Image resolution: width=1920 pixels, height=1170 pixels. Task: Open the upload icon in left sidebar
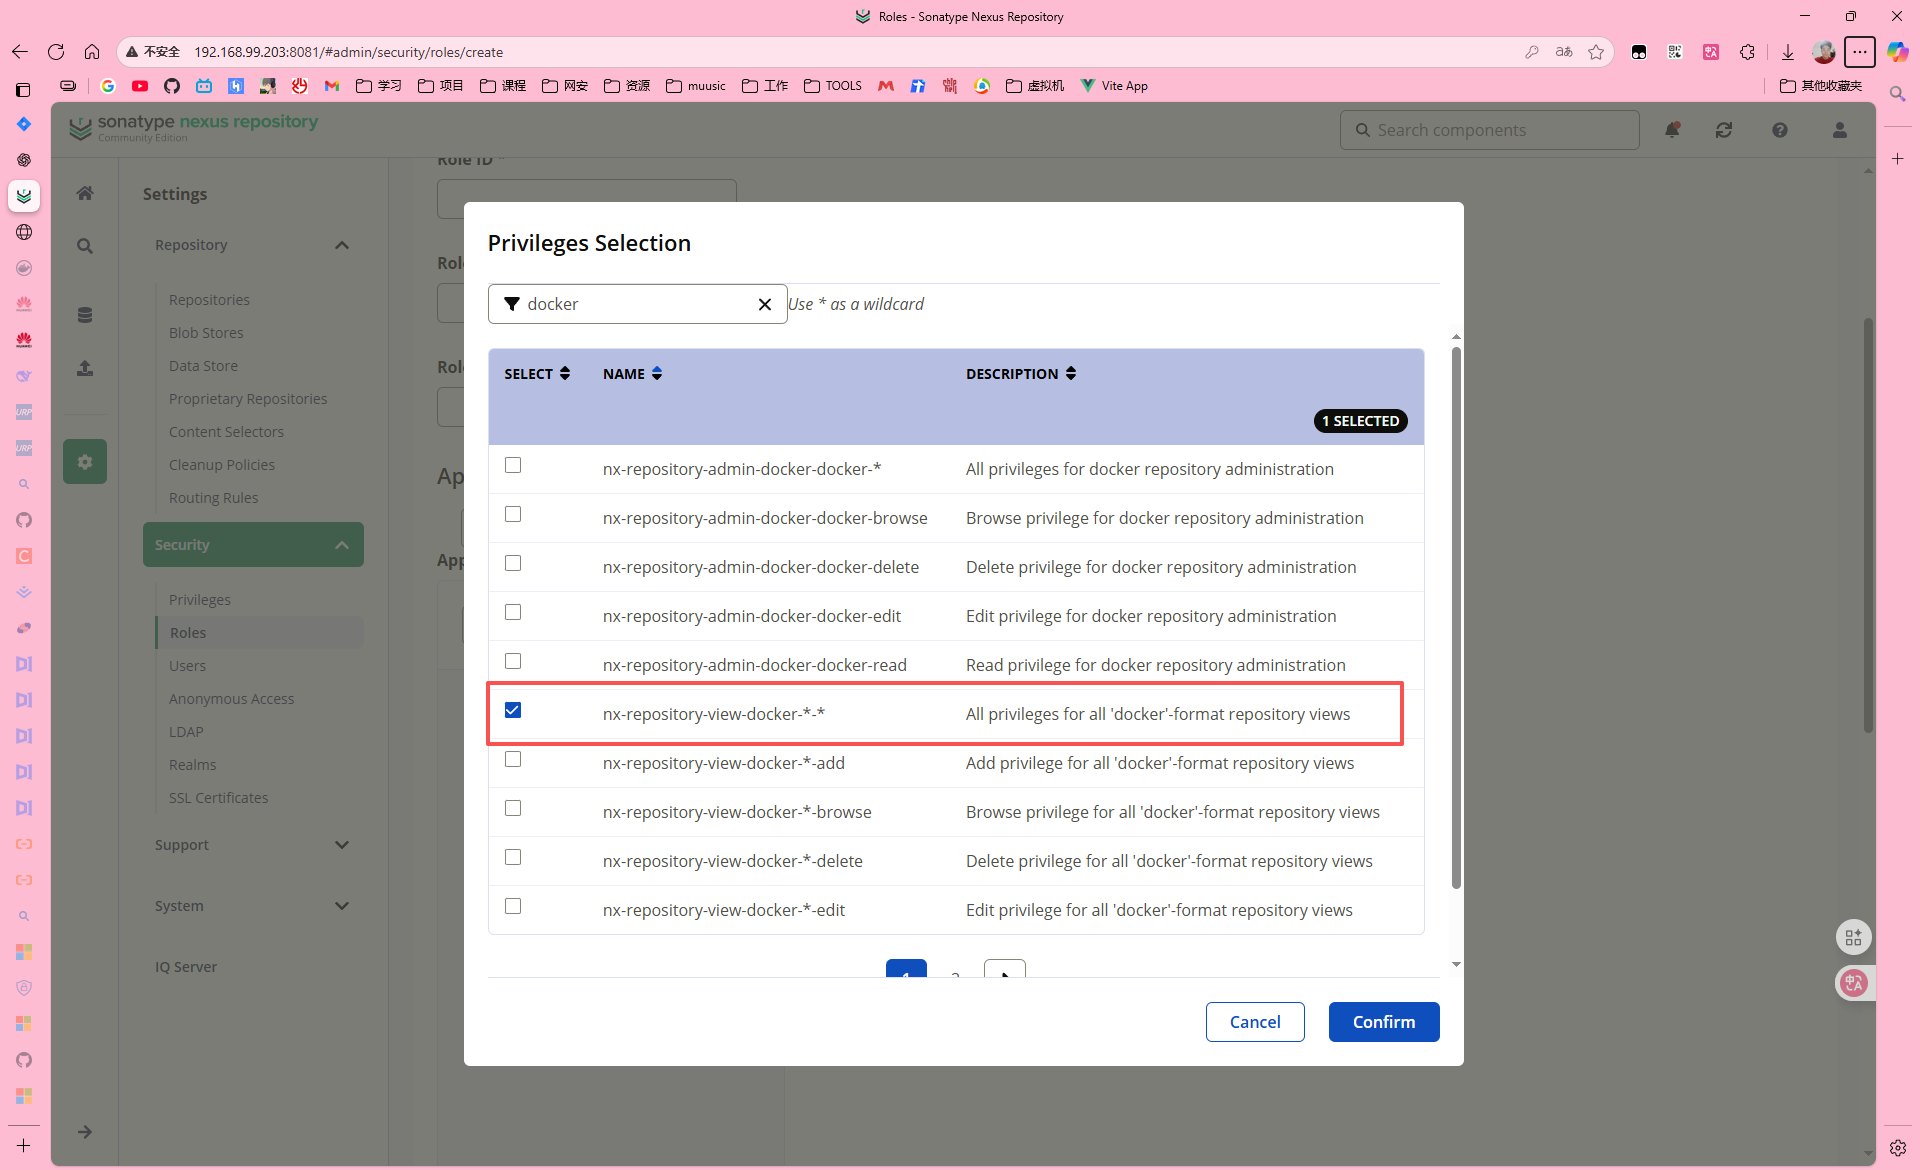85,369
